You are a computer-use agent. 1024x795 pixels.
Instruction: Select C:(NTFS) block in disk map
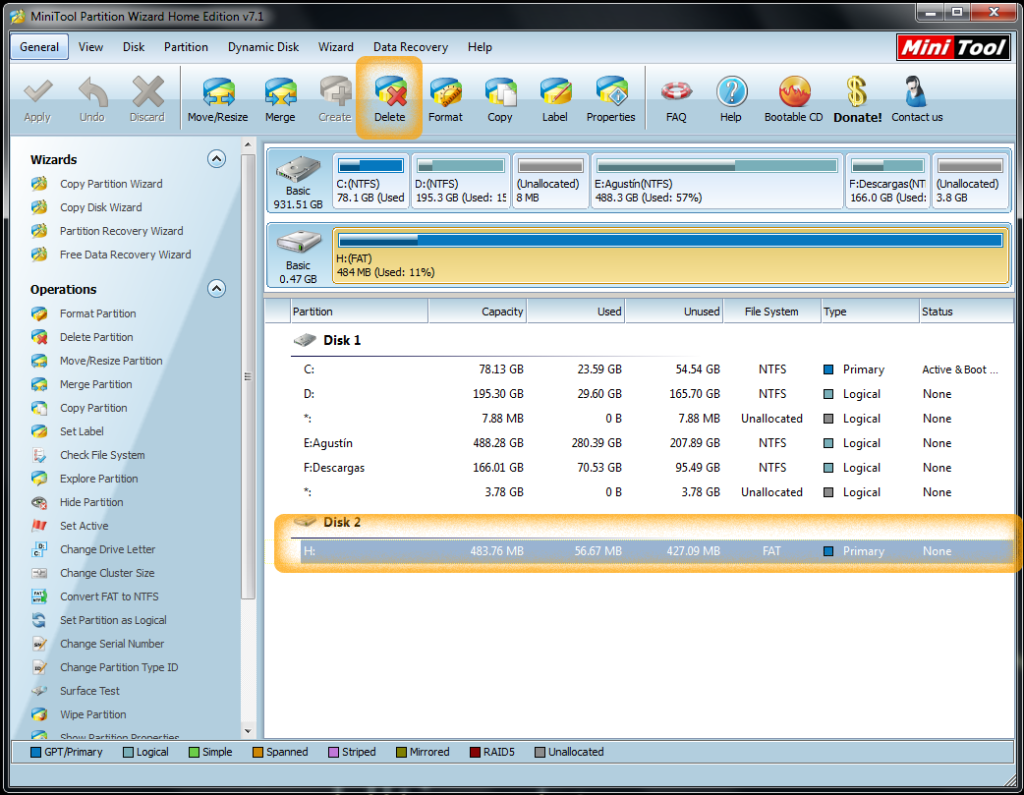click(370, 181)
